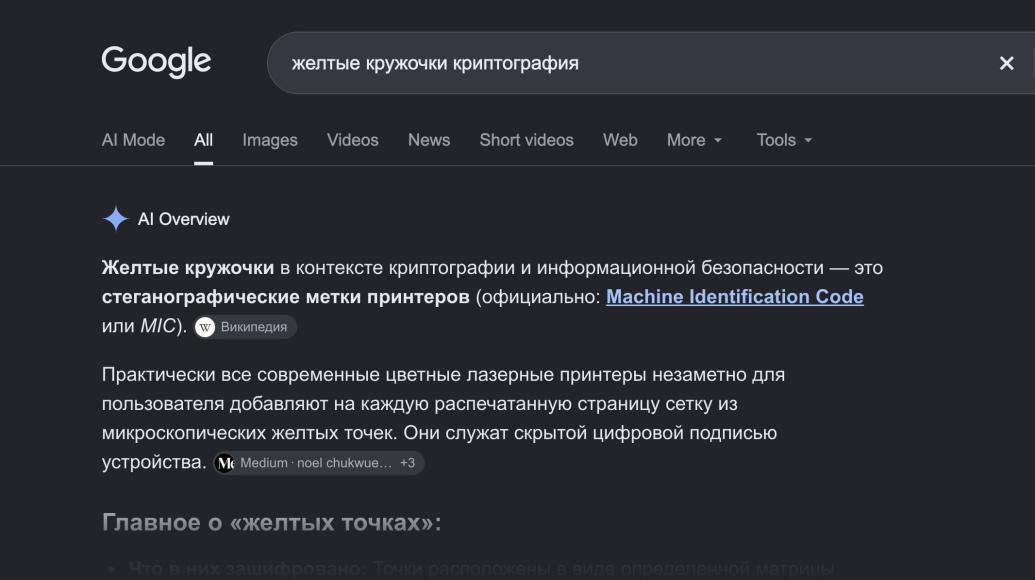
Task: Open the Machine Identification Code link
Action: click(735, 297)
